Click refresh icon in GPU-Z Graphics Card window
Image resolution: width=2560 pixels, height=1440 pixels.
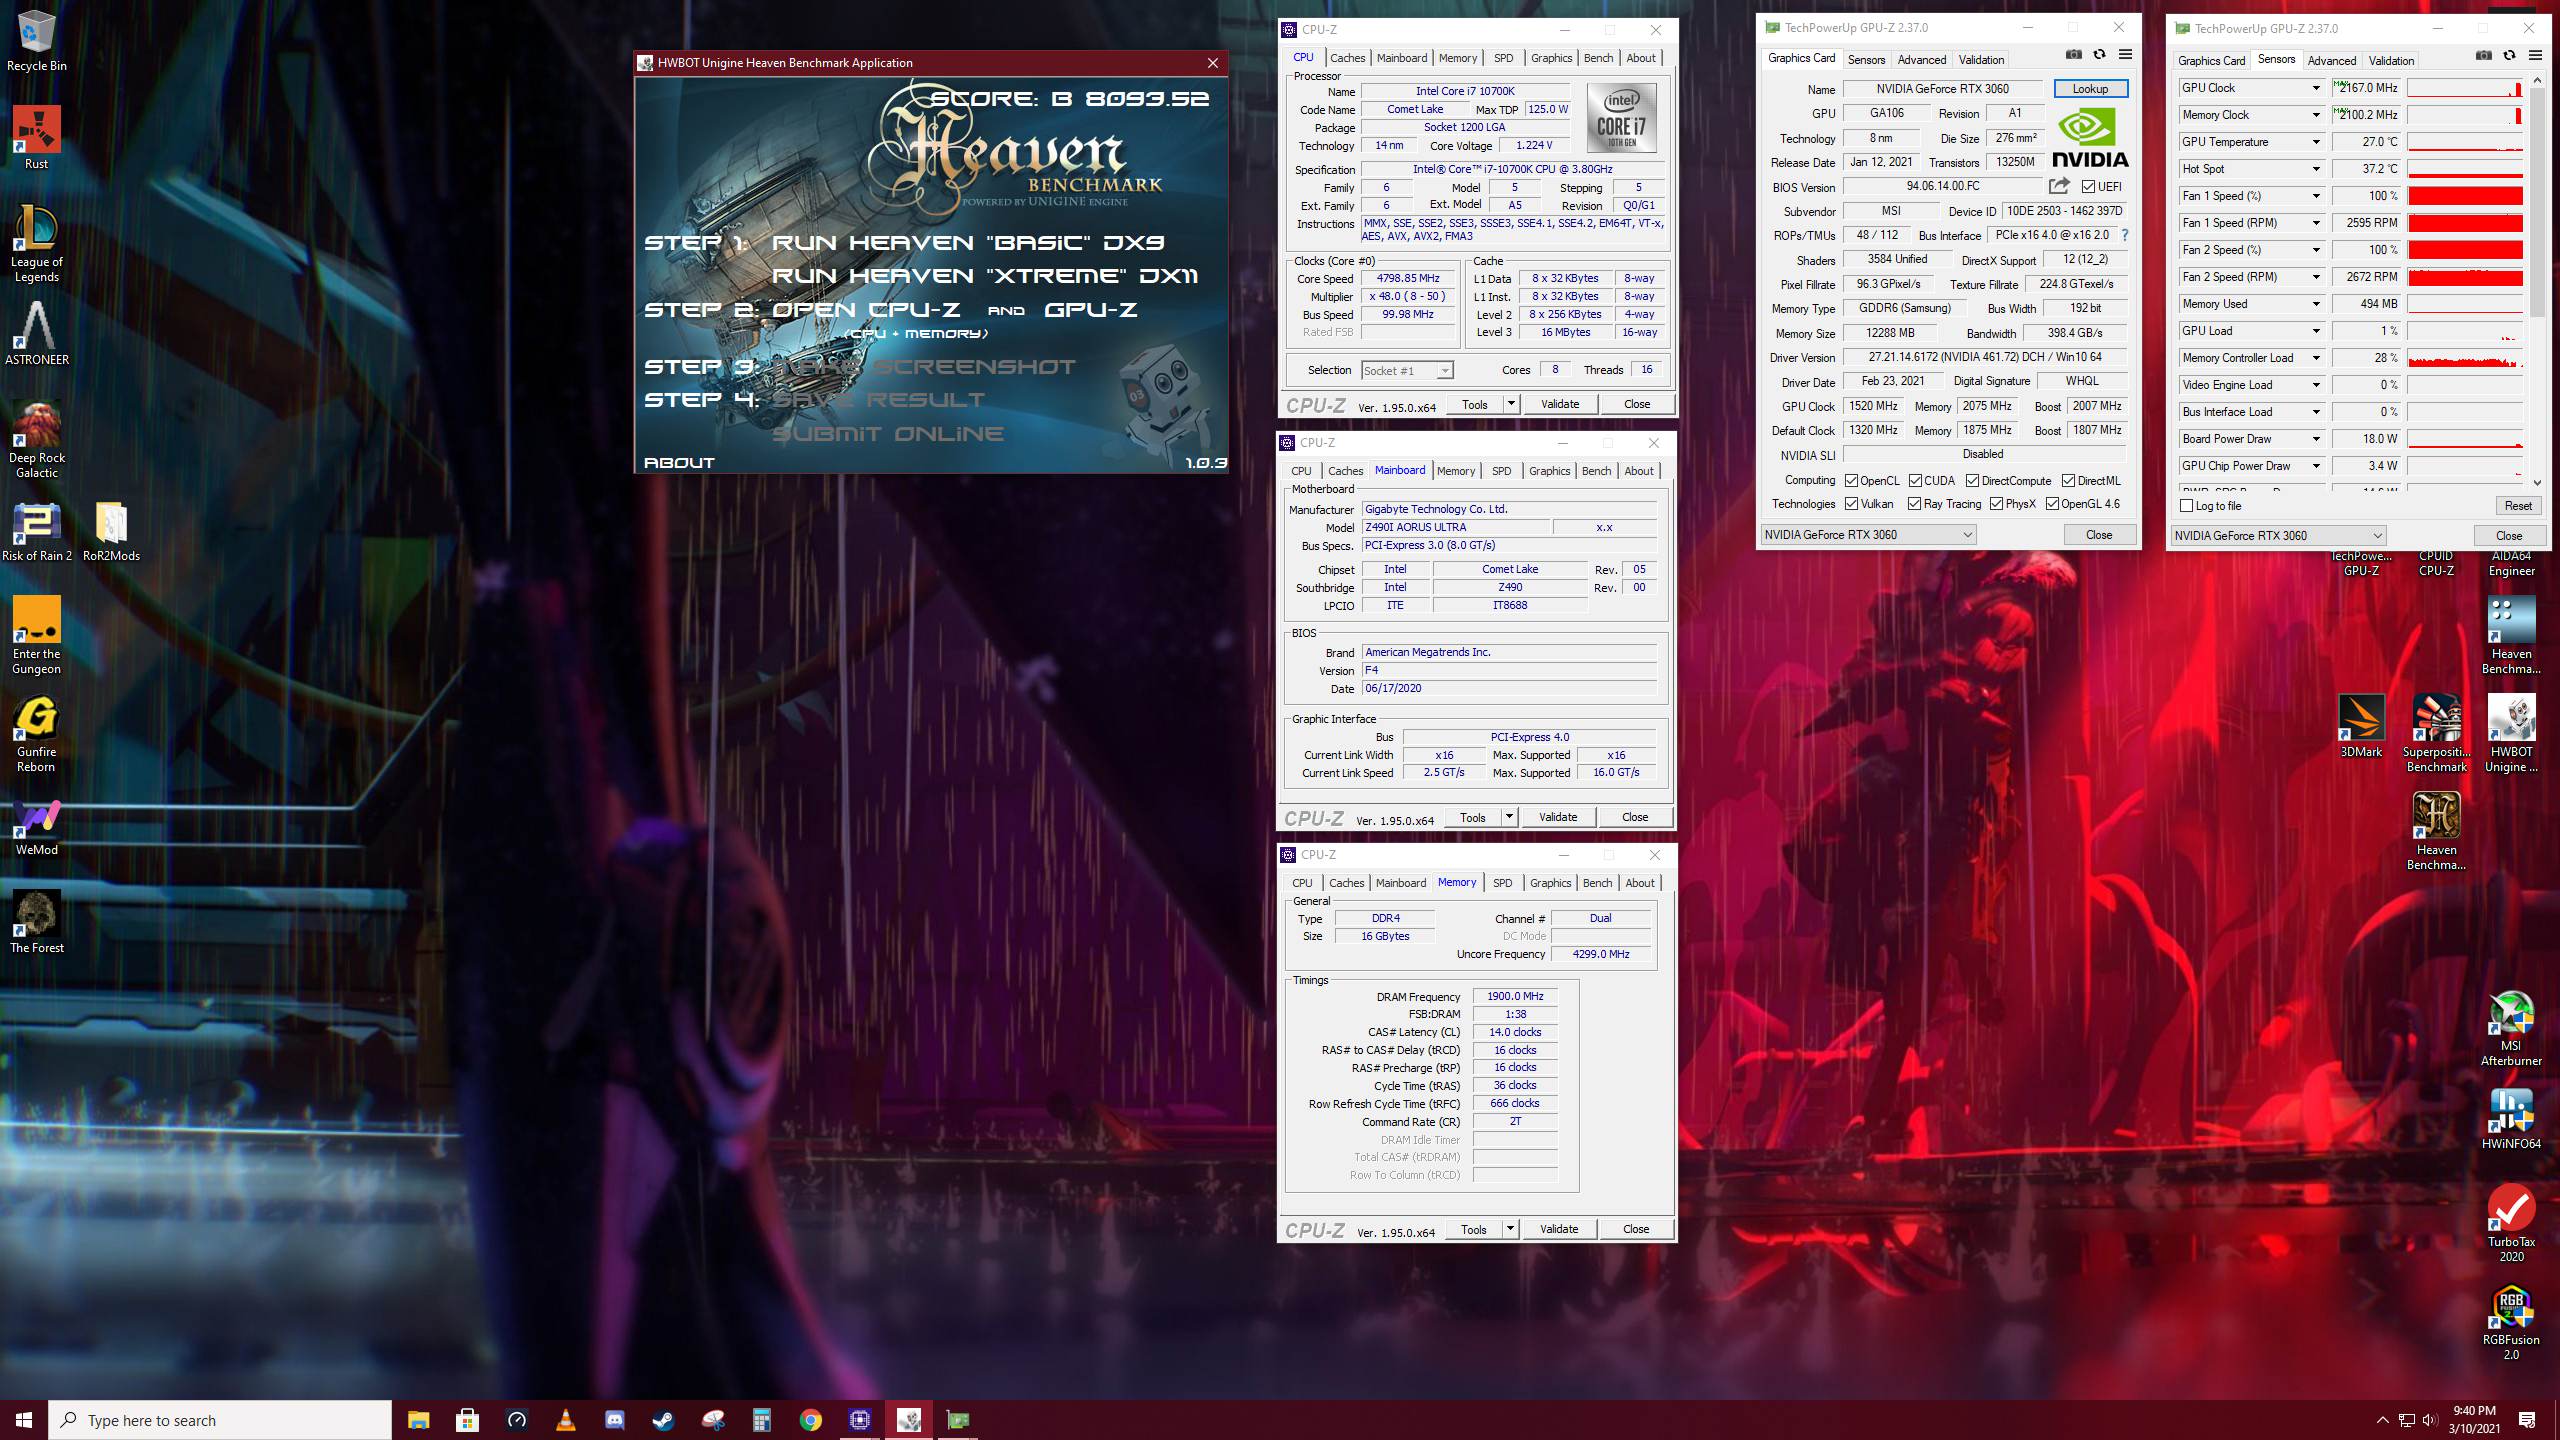coord(2099,54)
